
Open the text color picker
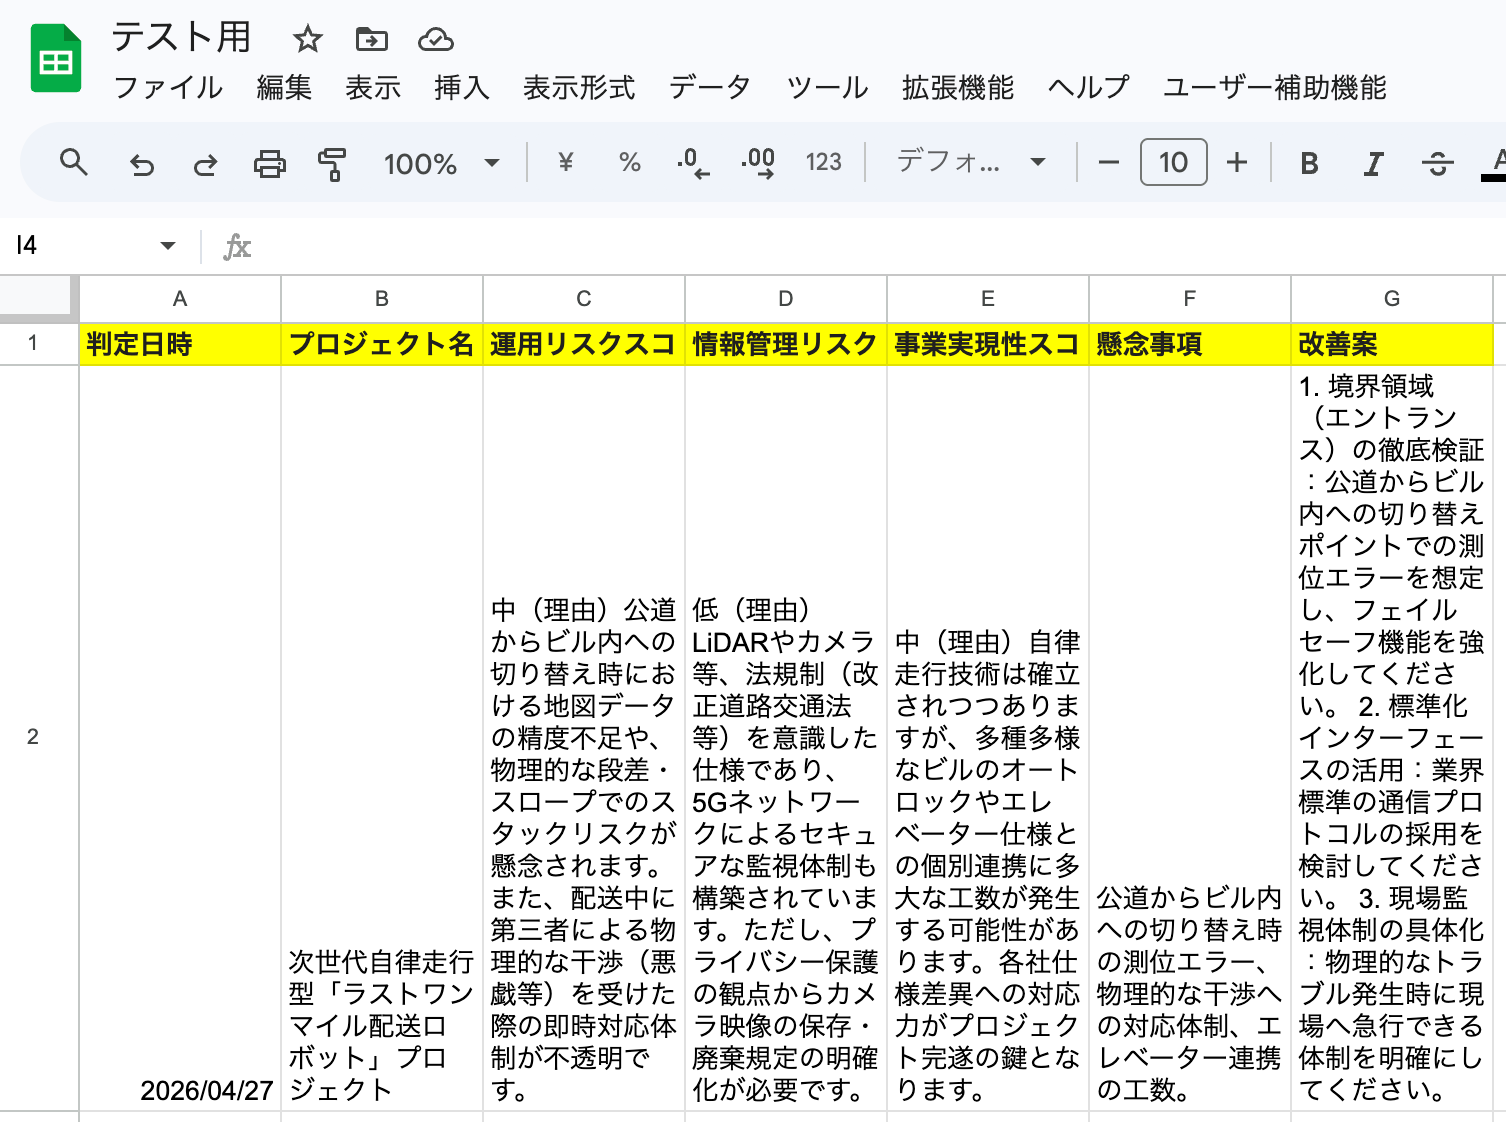[1494, 163]
